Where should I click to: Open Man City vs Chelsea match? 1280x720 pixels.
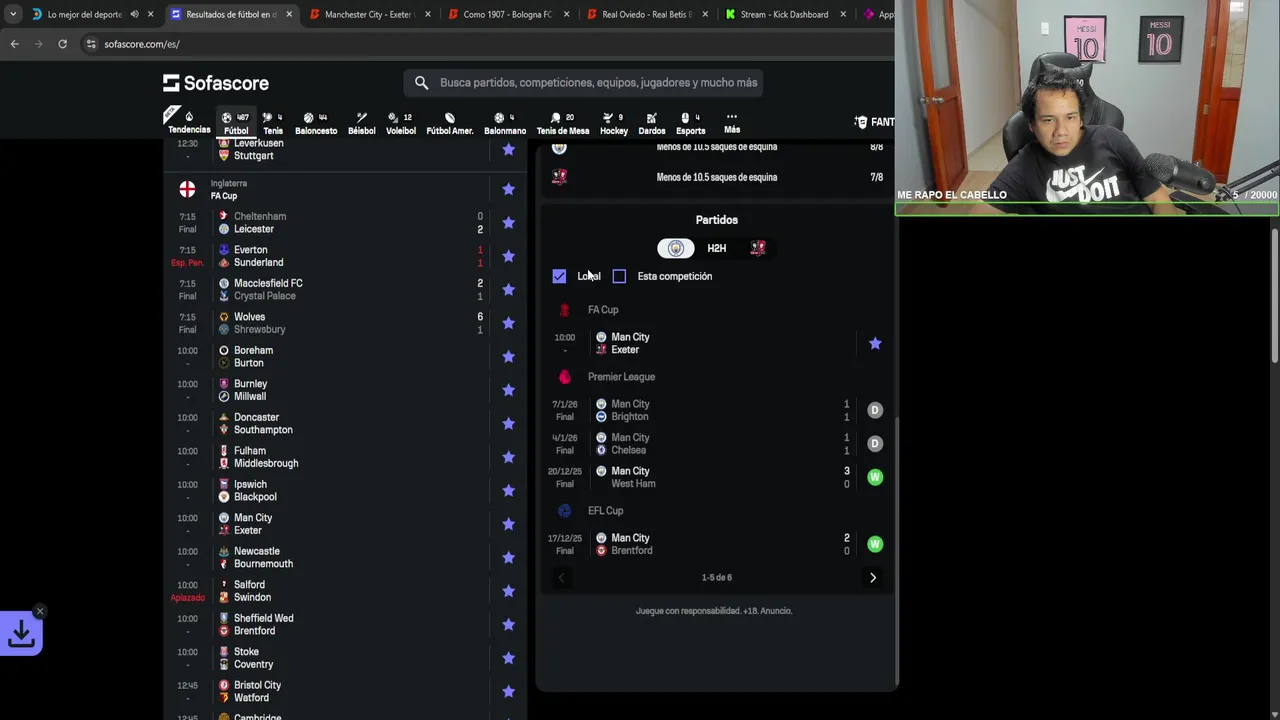[x=716, y=444]
